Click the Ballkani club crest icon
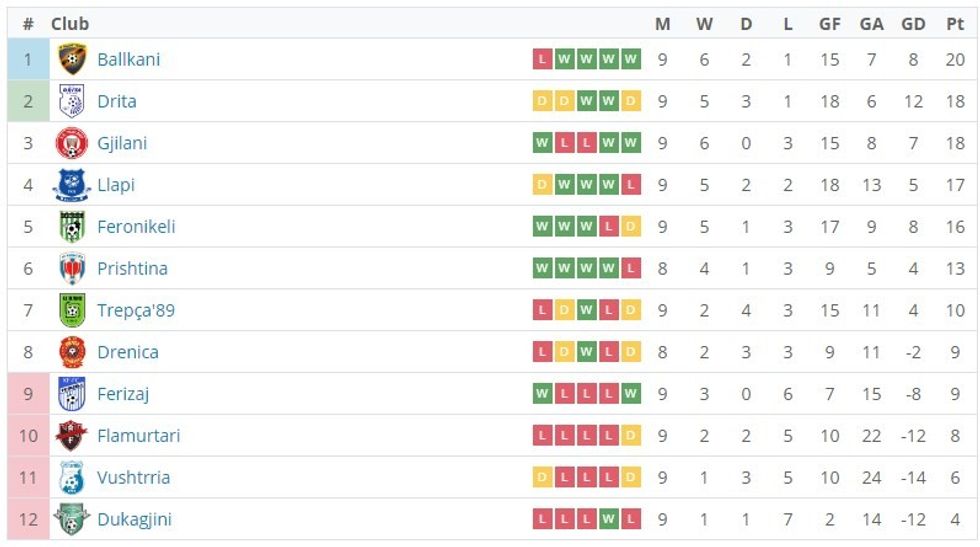 tap(72, 59)
